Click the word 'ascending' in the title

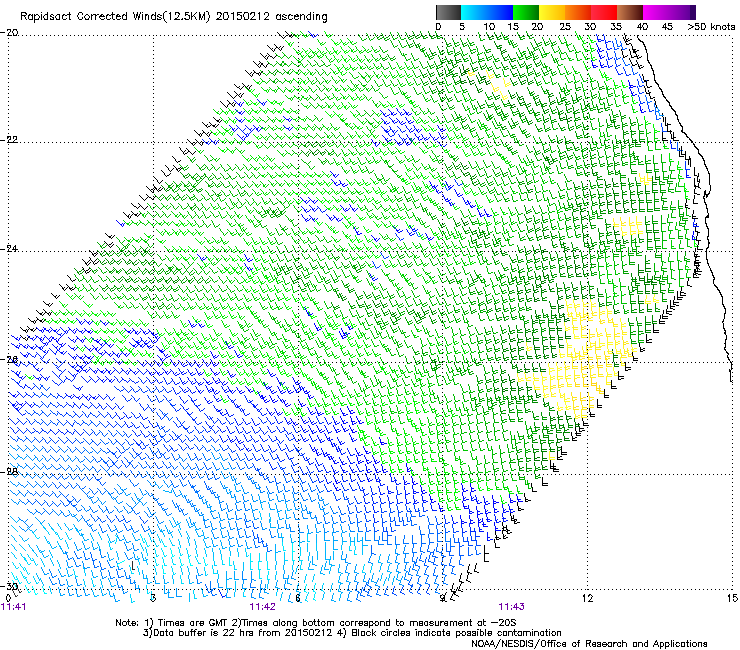click(x=301, y=17)
